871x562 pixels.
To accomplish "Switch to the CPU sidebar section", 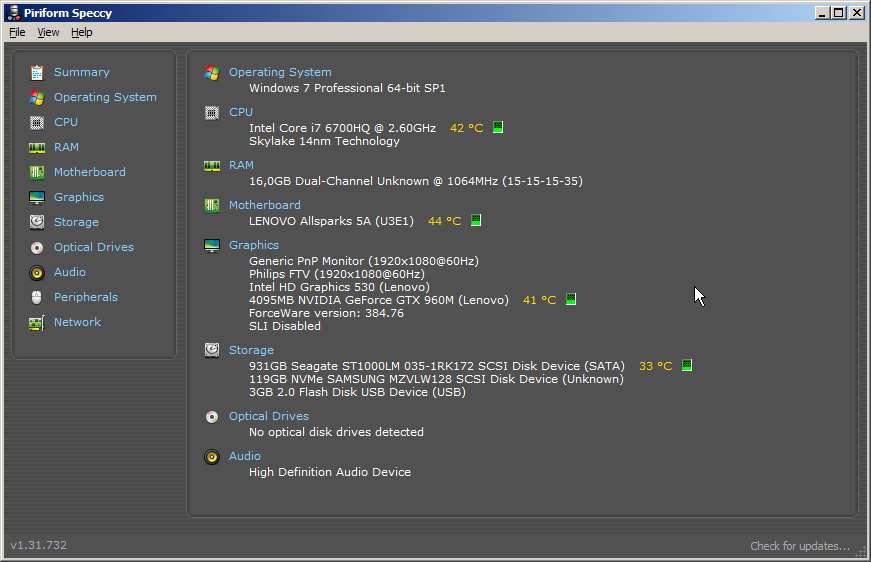I will tap(66, 122).
